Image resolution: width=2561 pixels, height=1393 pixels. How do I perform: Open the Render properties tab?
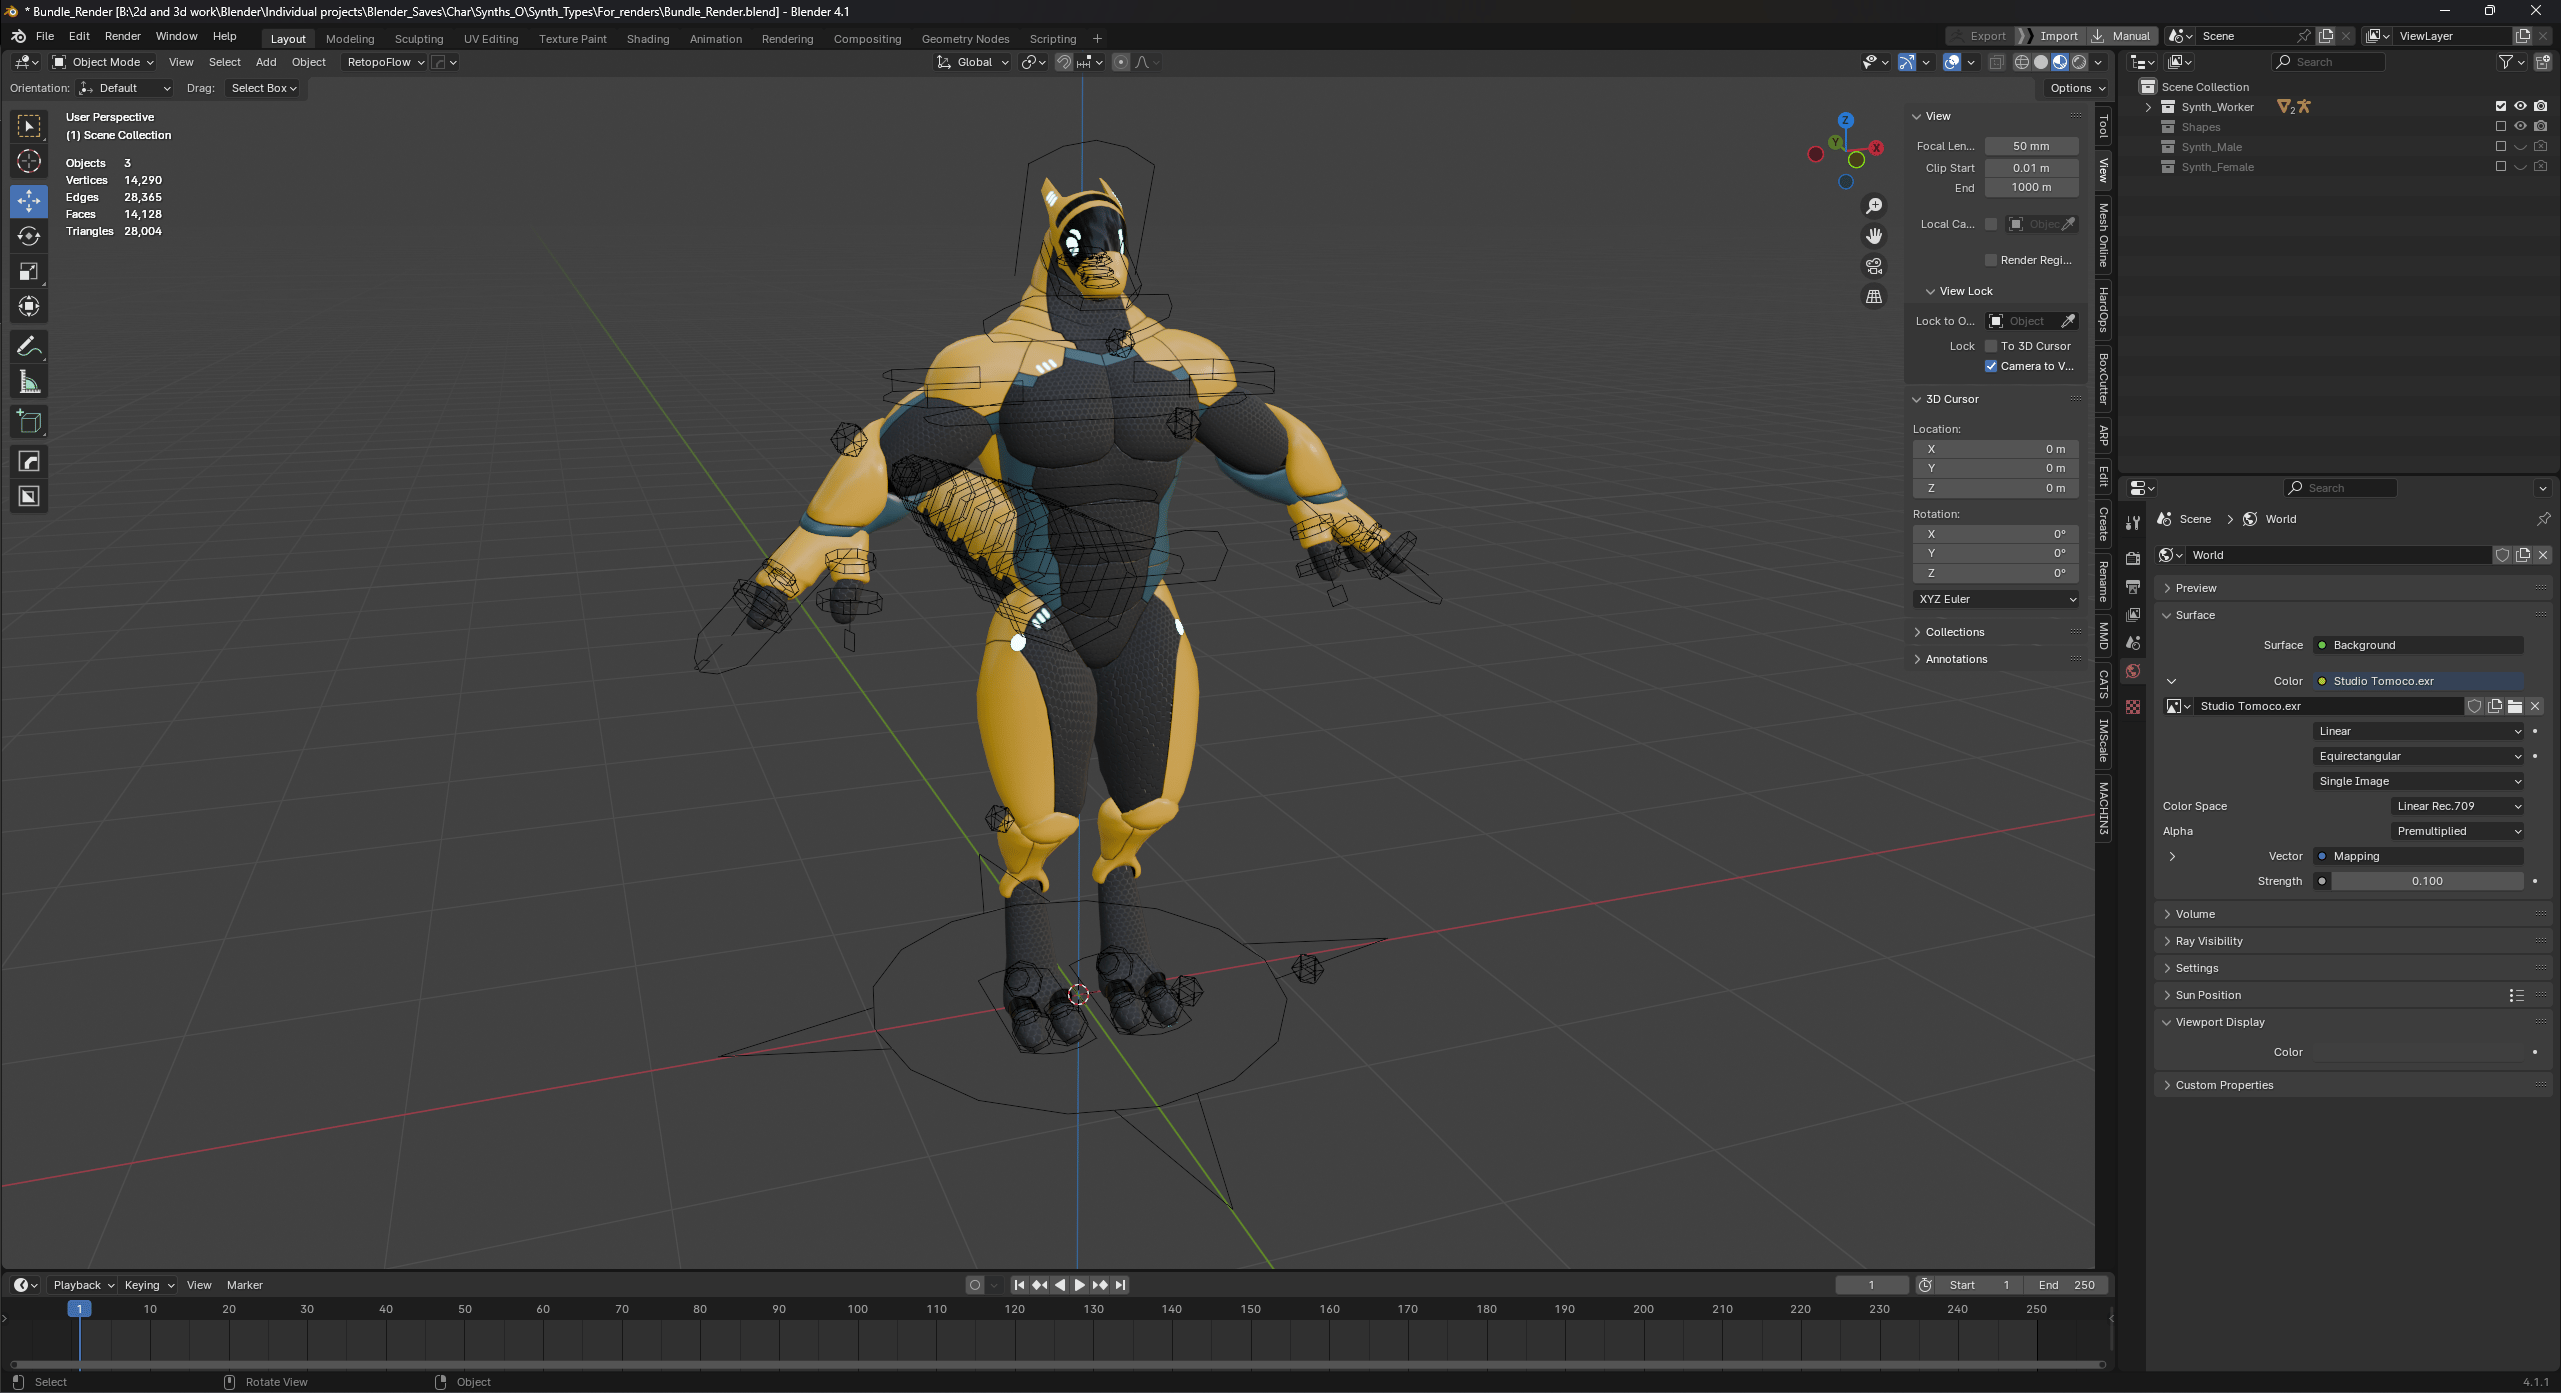[2132, 558]
